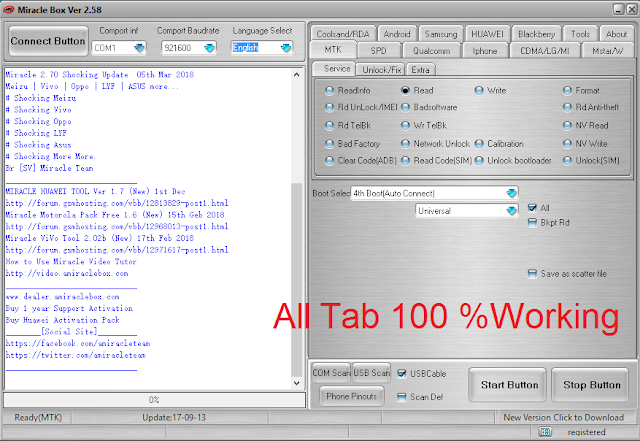Open the Tools tab
The height and width of the screenshot is (441, 640).
pos(580,34)
